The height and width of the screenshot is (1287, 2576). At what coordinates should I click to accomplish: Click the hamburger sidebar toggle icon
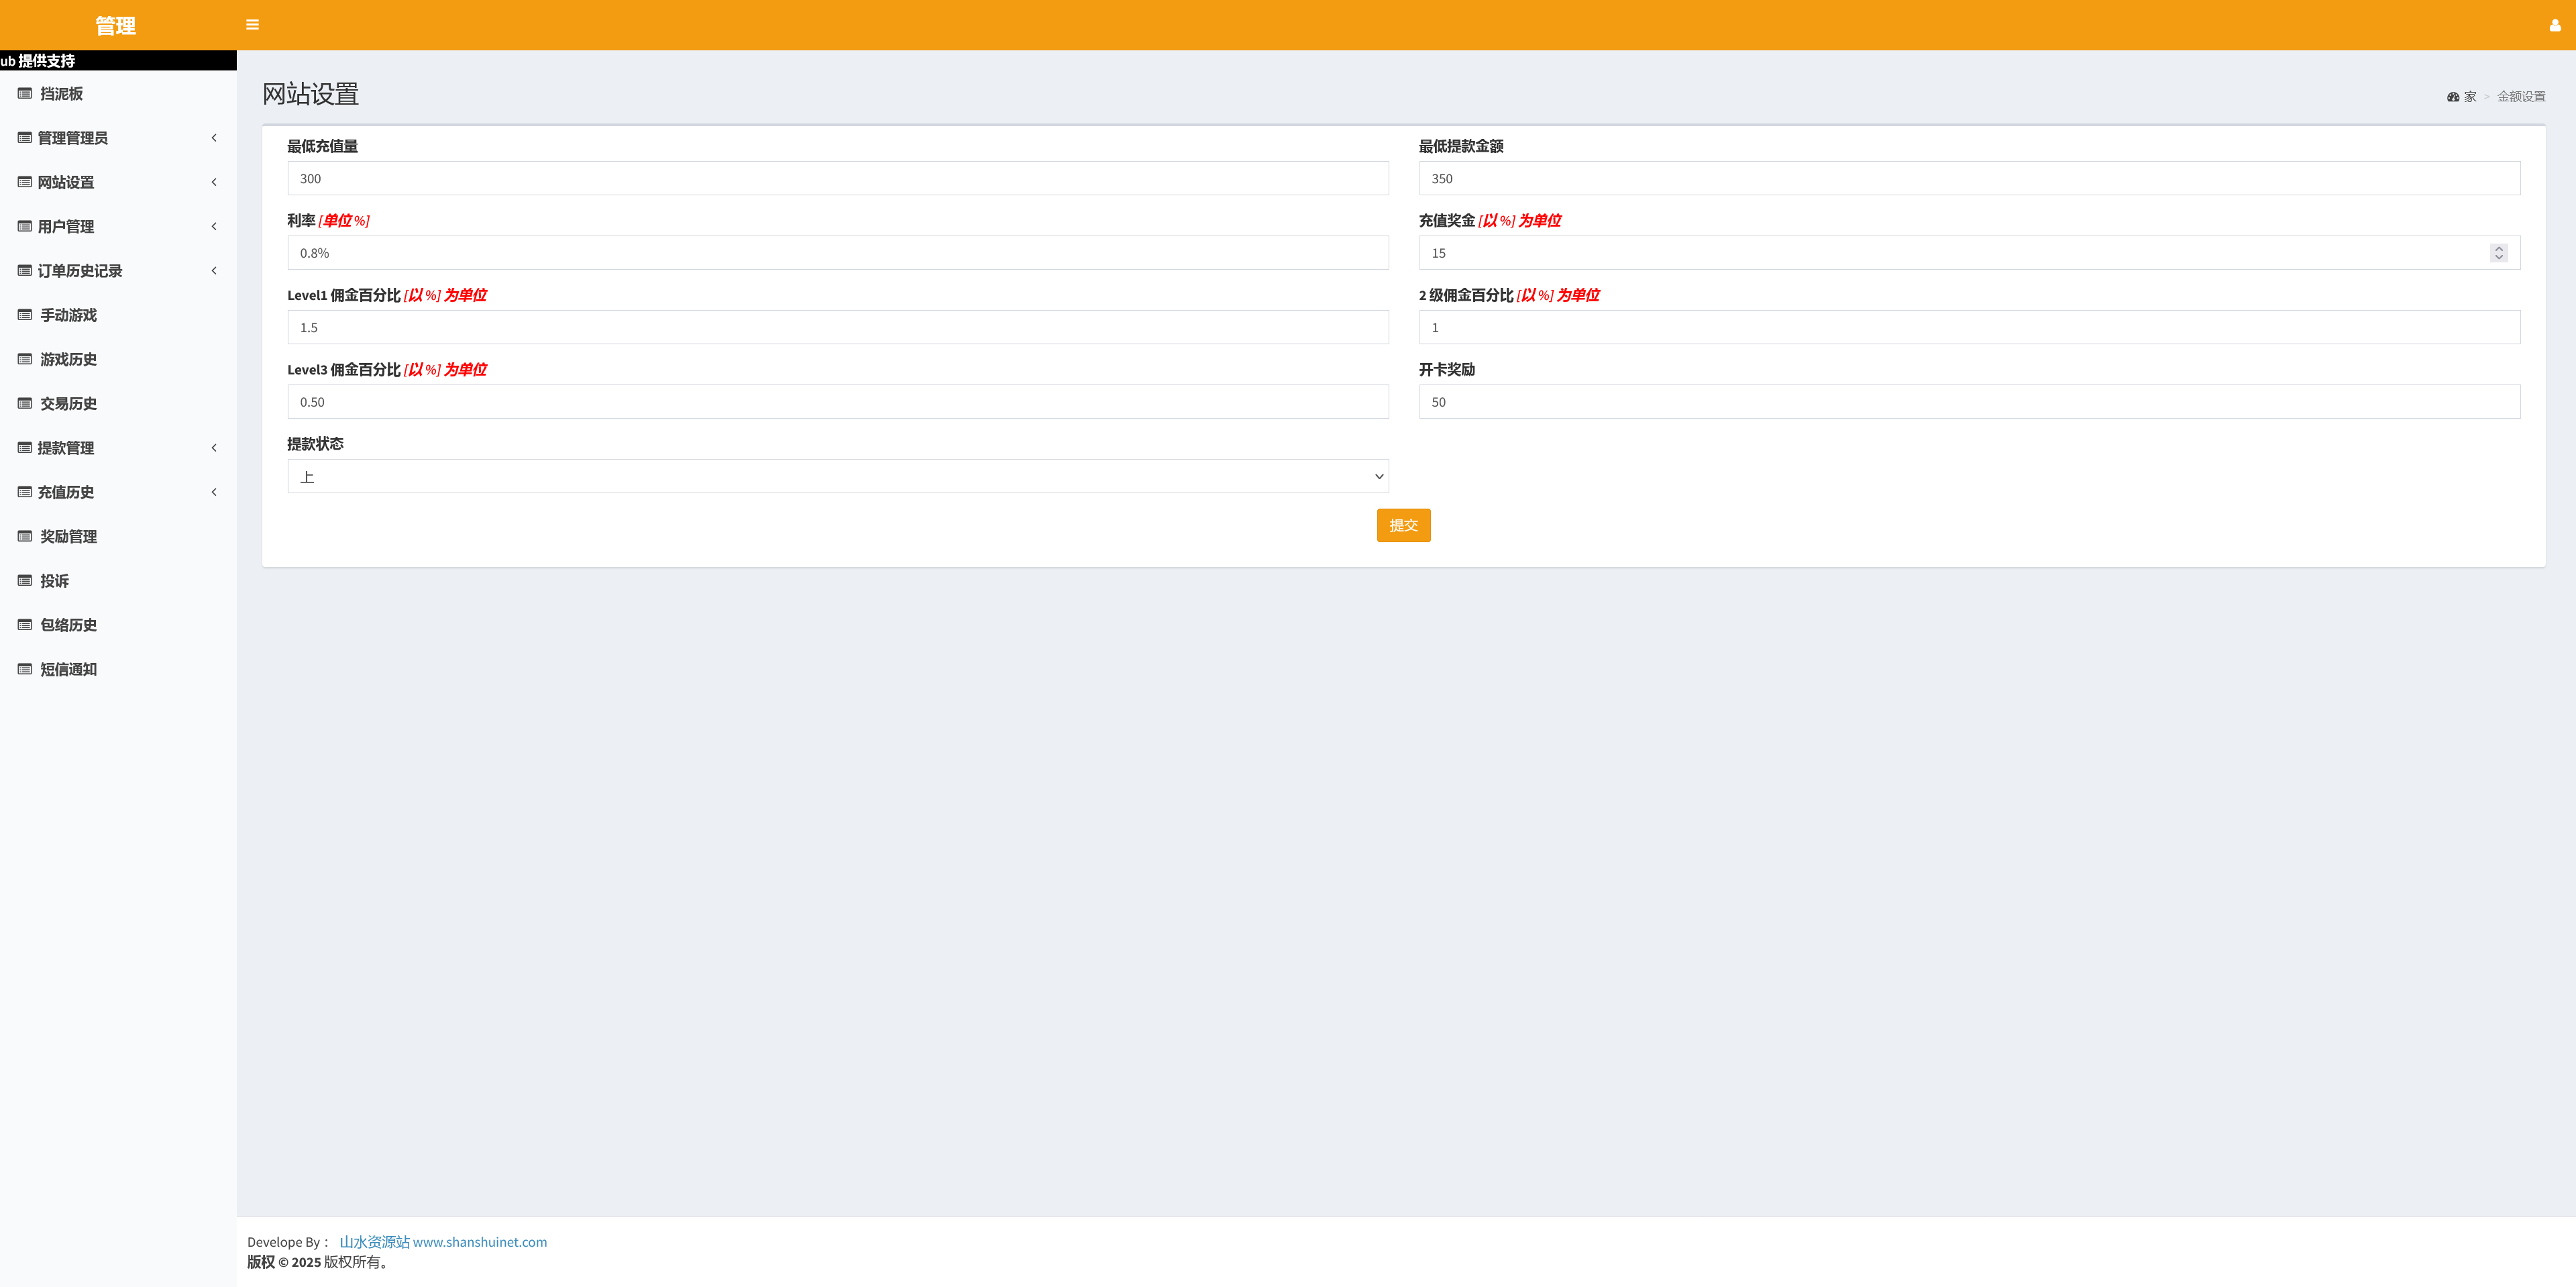click(x=252, y=25)
